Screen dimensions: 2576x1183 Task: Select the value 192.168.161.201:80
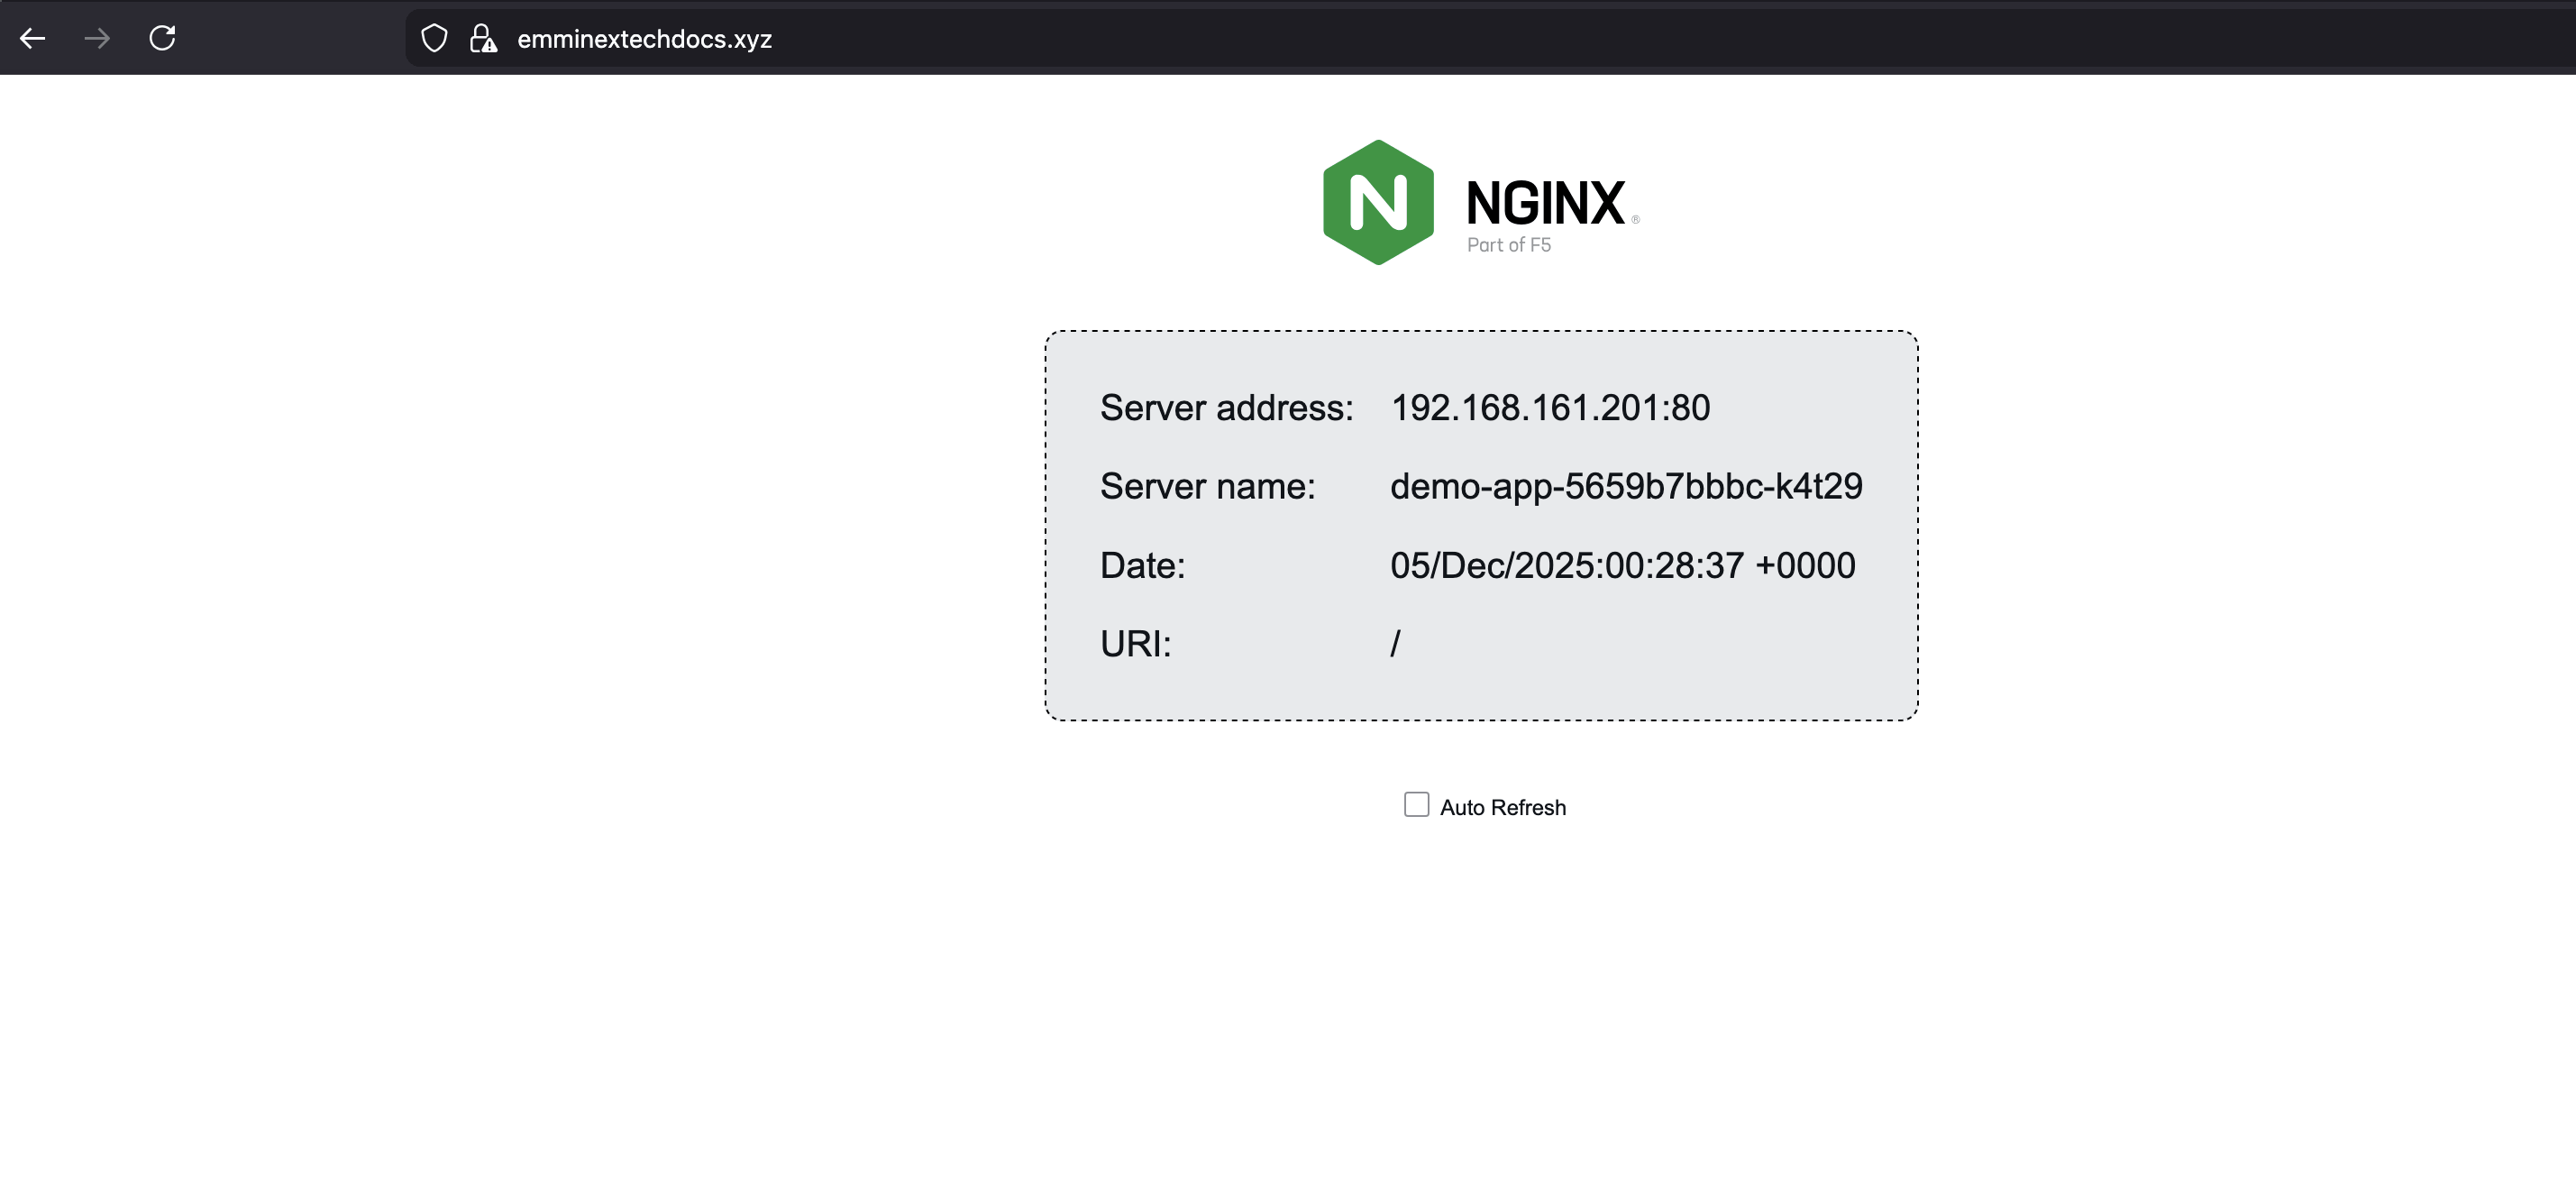click(x=1550, y=408)
